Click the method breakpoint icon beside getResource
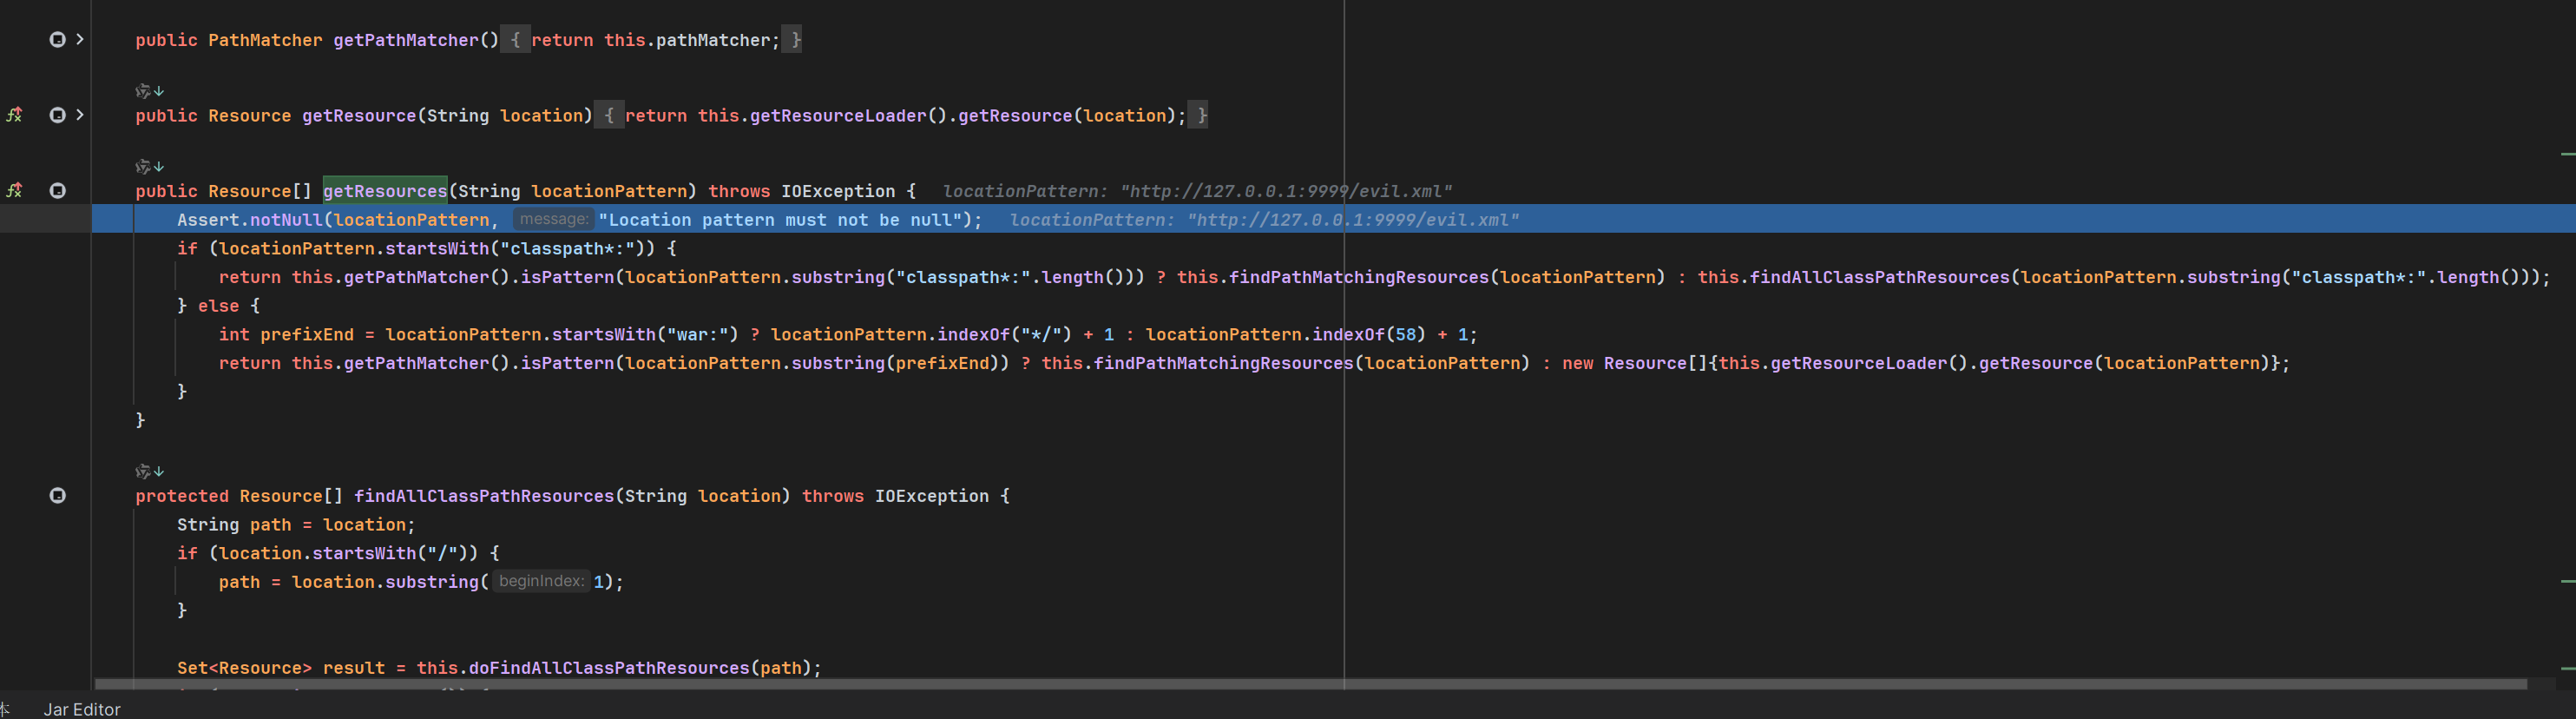Viewport: 2576px width, 719px height. click(57, 115)
